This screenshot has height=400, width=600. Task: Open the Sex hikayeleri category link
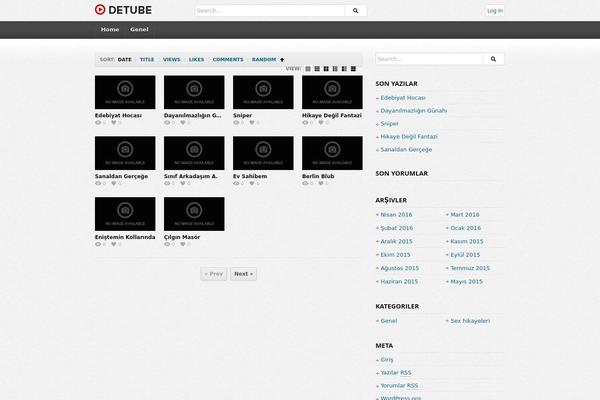470,321
